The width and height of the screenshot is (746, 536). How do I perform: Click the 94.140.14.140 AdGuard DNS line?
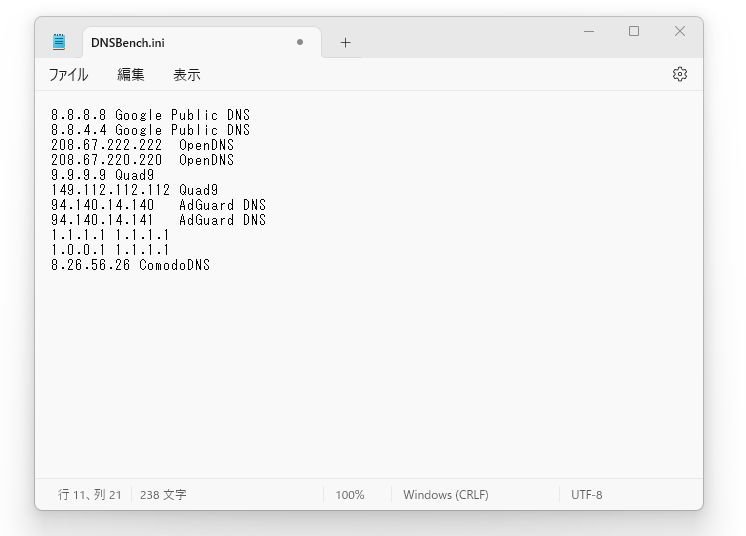click(x=158, y=205)
